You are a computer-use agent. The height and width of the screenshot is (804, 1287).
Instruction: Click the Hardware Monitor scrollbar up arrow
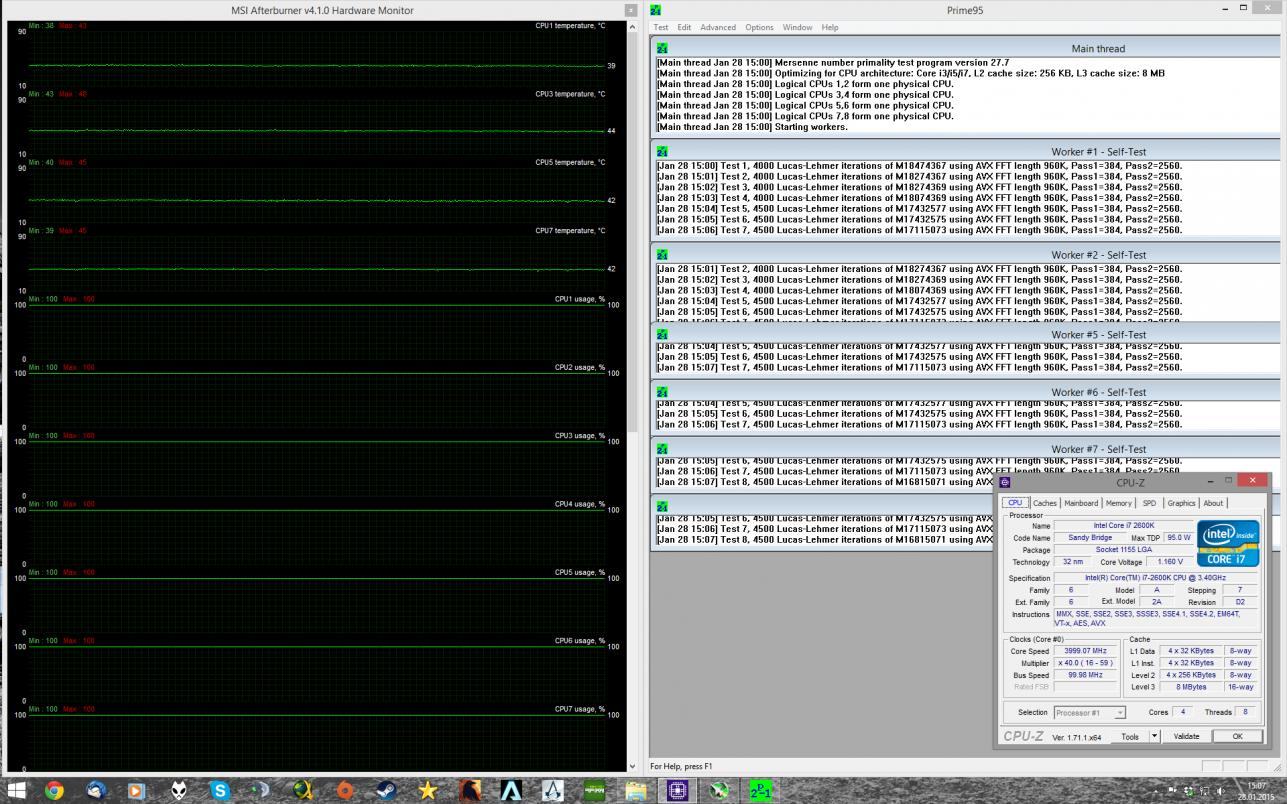coord(632,27)
